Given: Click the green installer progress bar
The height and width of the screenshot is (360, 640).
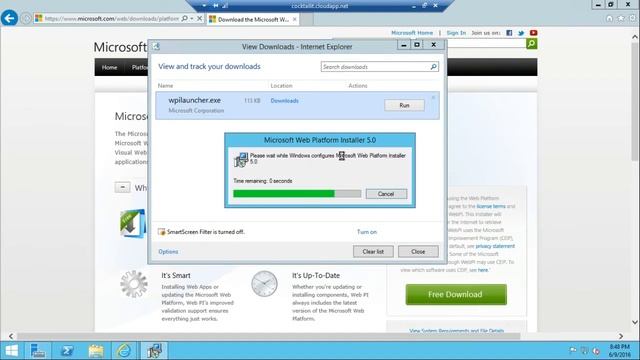Looking at the screenshot, I should [x=297, y=193].
